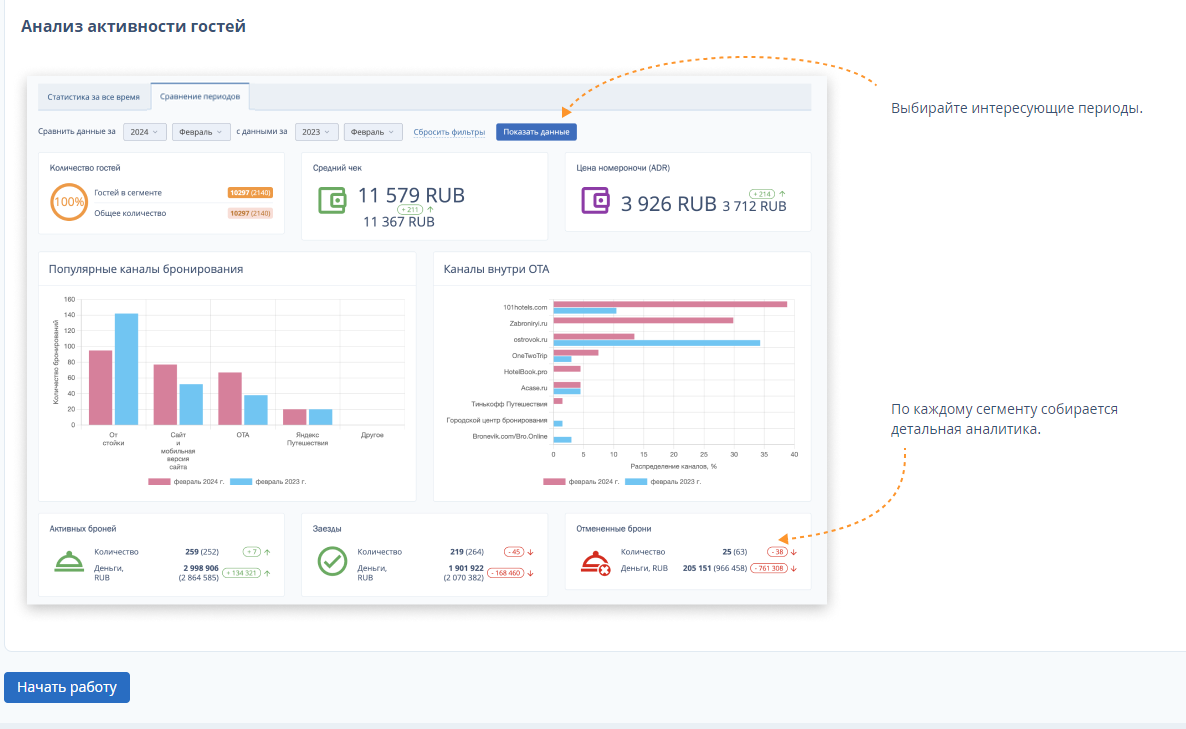Toggle февраль 2023 legend in OTA channels chart
1186x729 pixels.
pyautogui.click(x=663, y=482)
